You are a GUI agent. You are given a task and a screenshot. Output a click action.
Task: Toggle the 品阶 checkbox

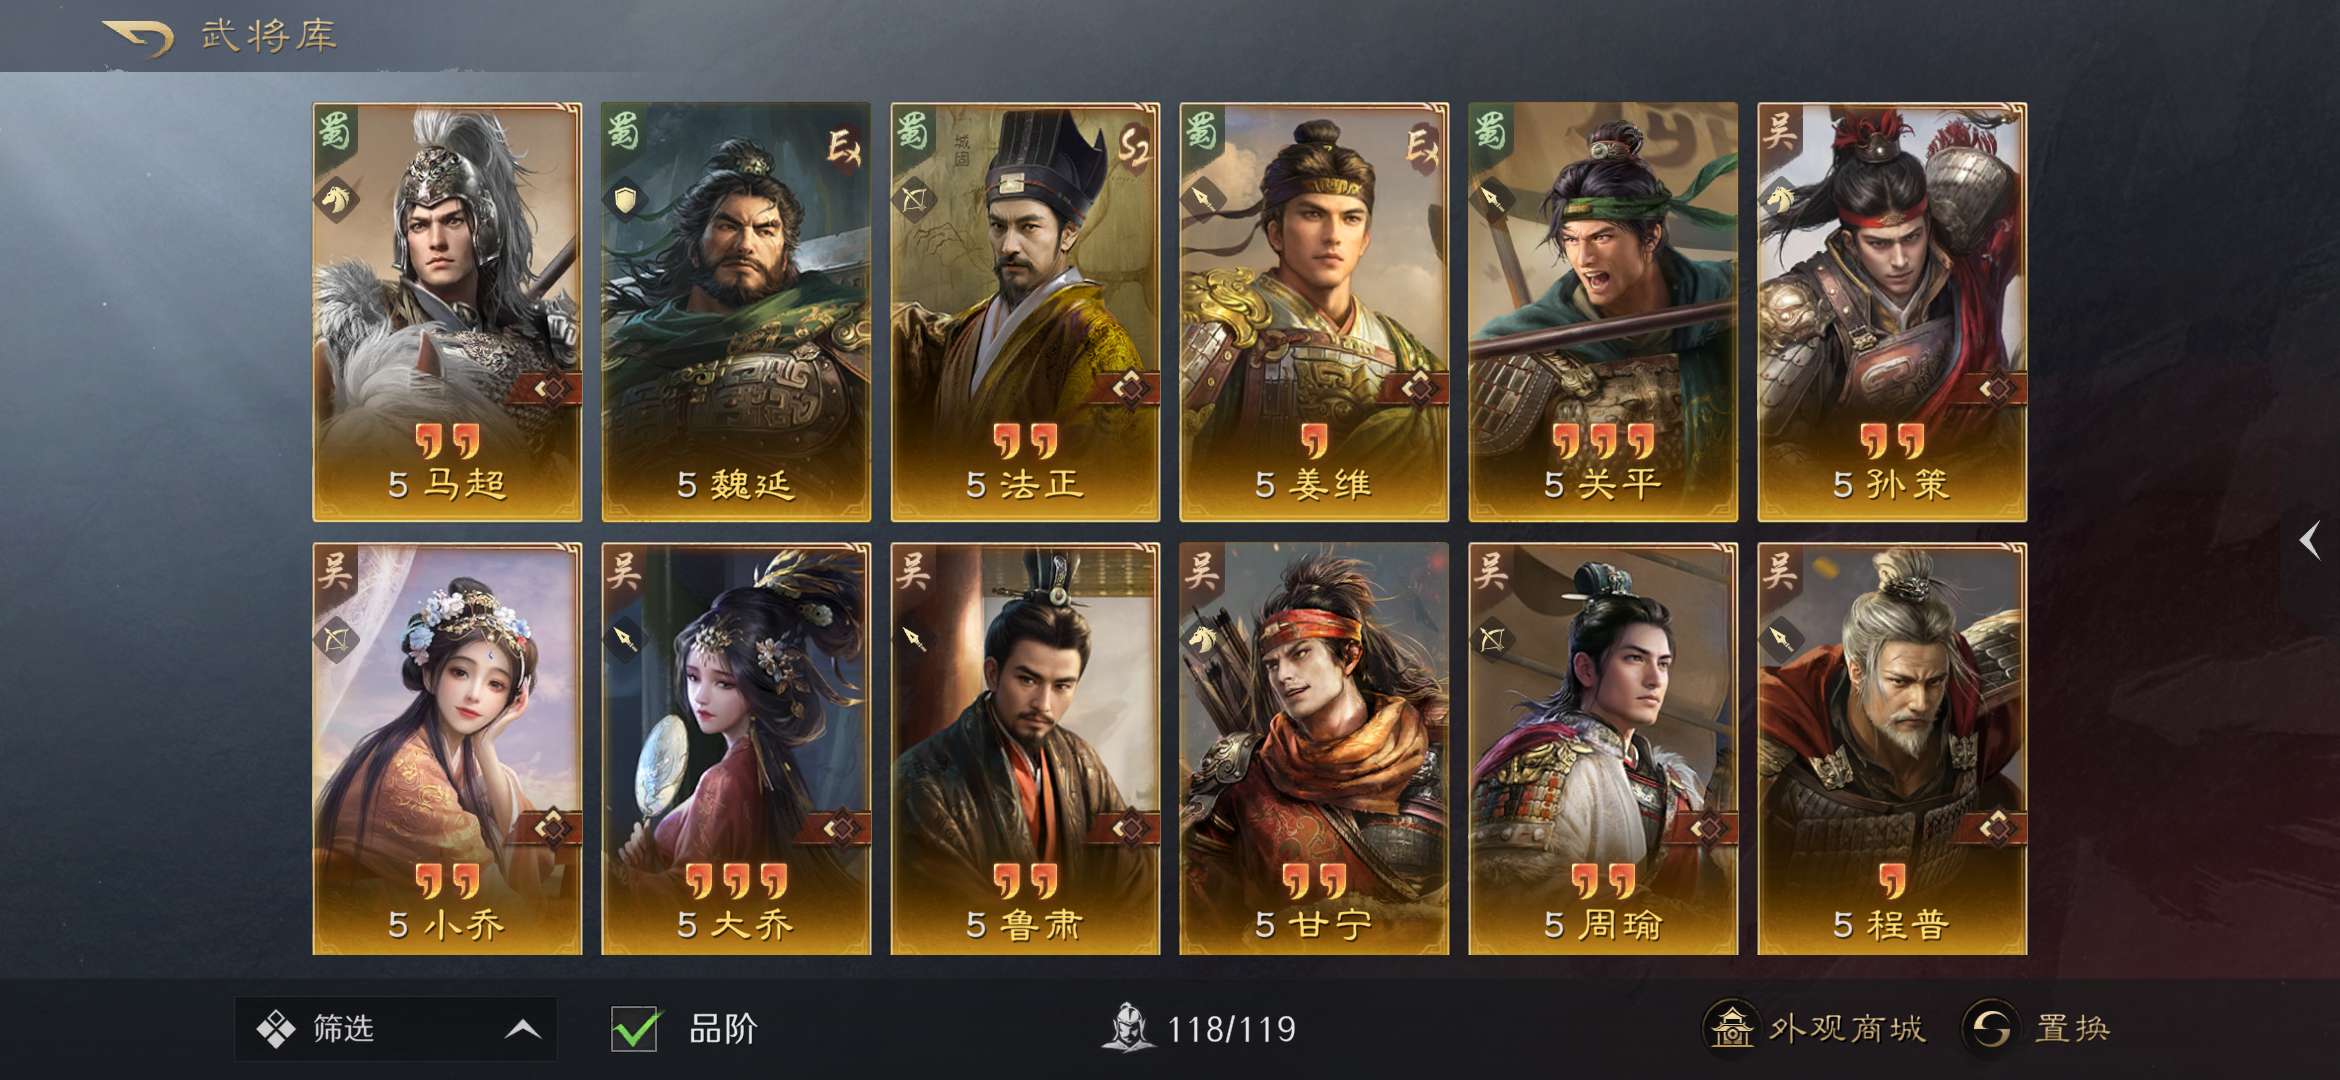point(634,1028)
